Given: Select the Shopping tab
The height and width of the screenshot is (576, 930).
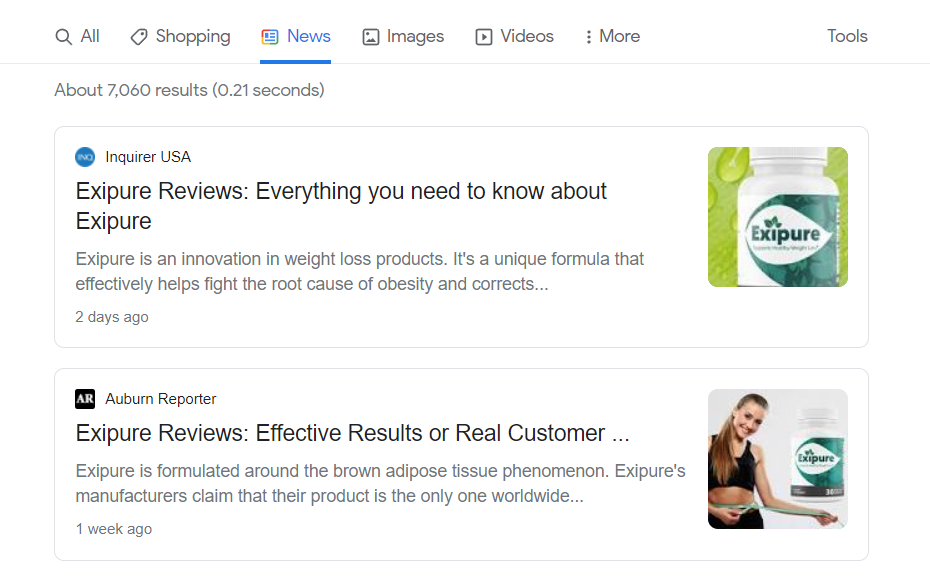Looking at the screenshot, I should click(x=180, y=36).
